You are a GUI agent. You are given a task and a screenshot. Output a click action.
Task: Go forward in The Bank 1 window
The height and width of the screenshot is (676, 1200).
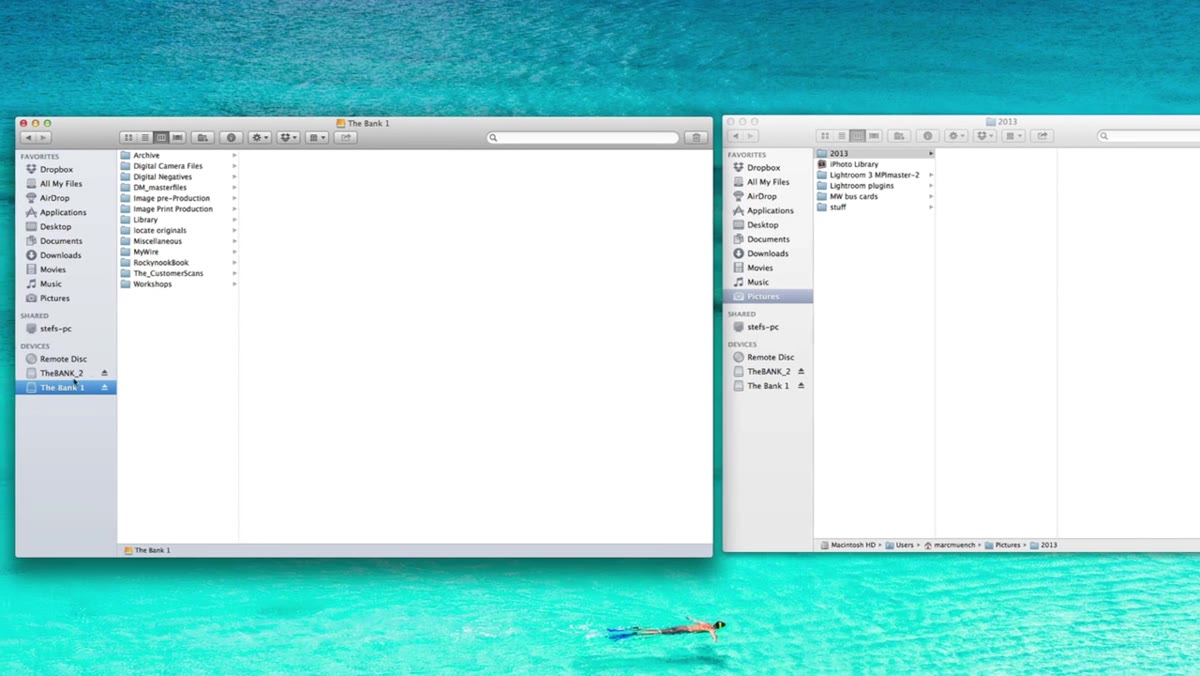(x=43, y=138)
